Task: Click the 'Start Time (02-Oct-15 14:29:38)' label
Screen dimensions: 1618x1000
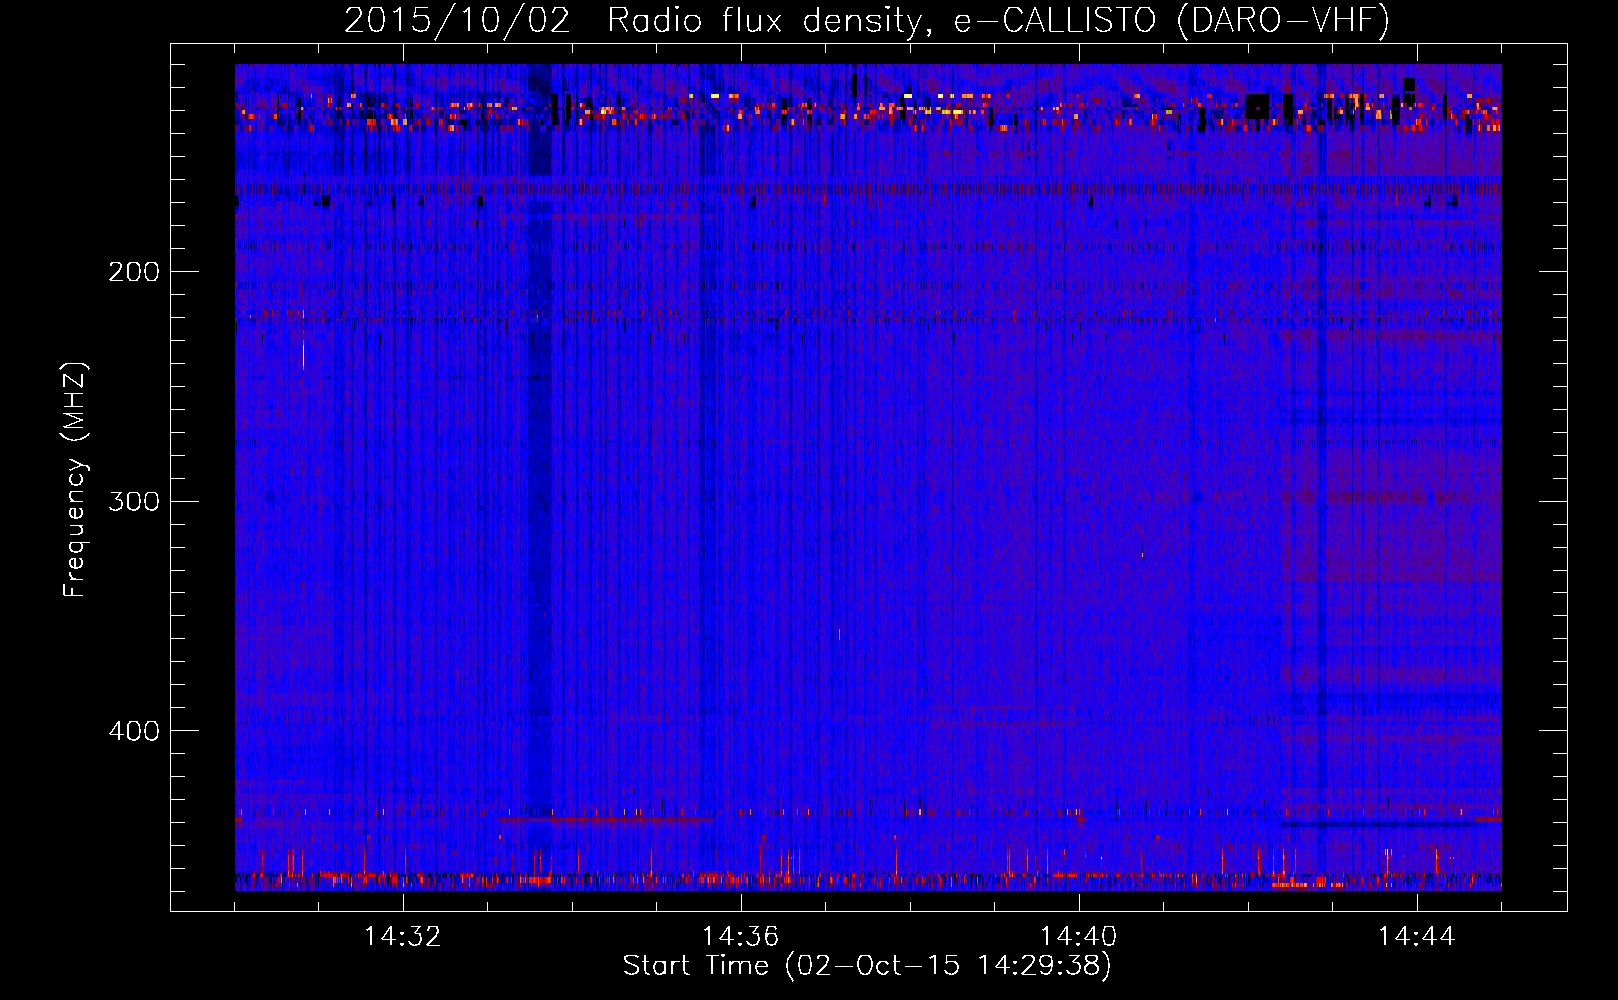Action: tap(867, 966)
